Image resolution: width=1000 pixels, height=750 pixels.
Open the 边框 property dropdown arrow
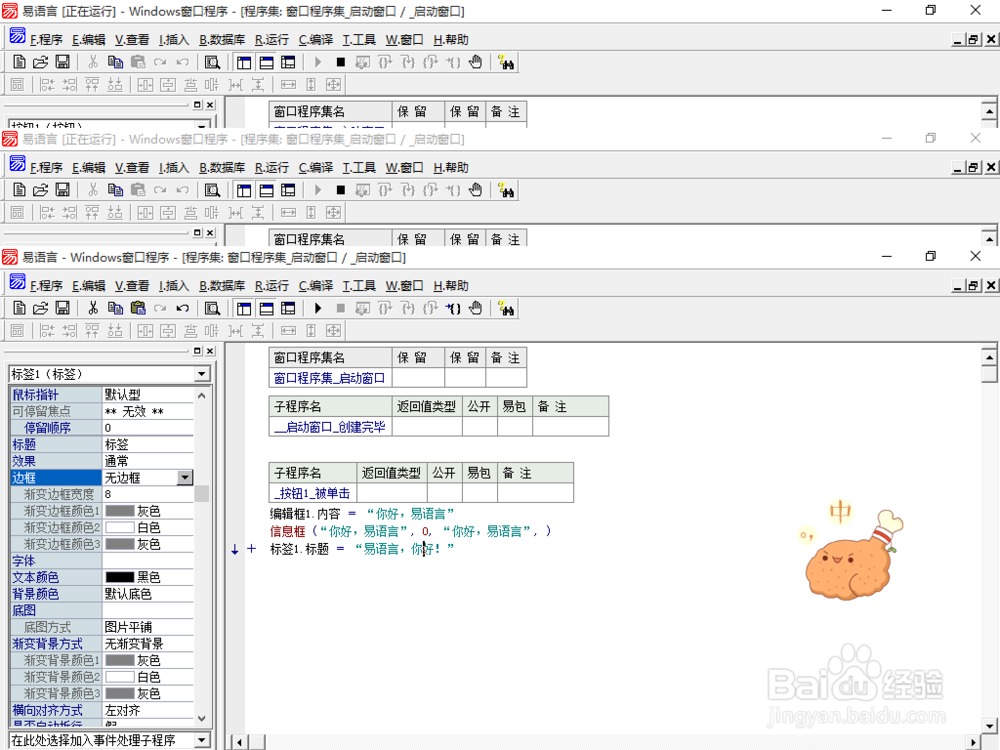pyautogui.click(x=185, y=478)
